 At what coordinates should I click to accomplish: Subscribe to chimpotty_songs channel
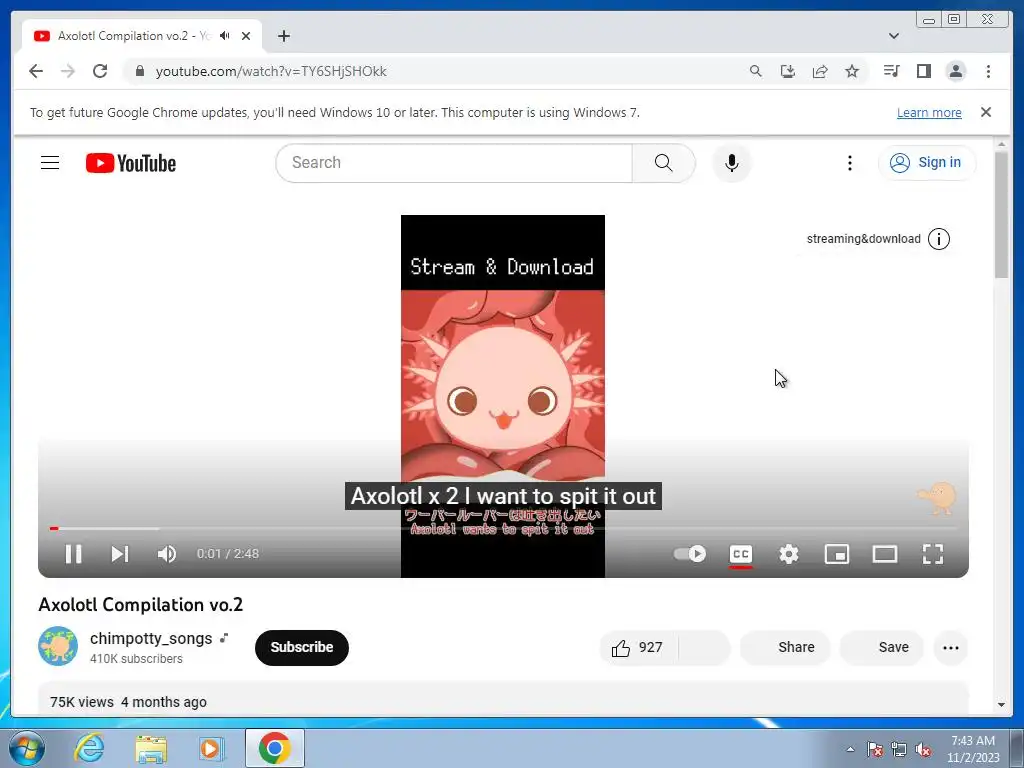tap(302, 647)
